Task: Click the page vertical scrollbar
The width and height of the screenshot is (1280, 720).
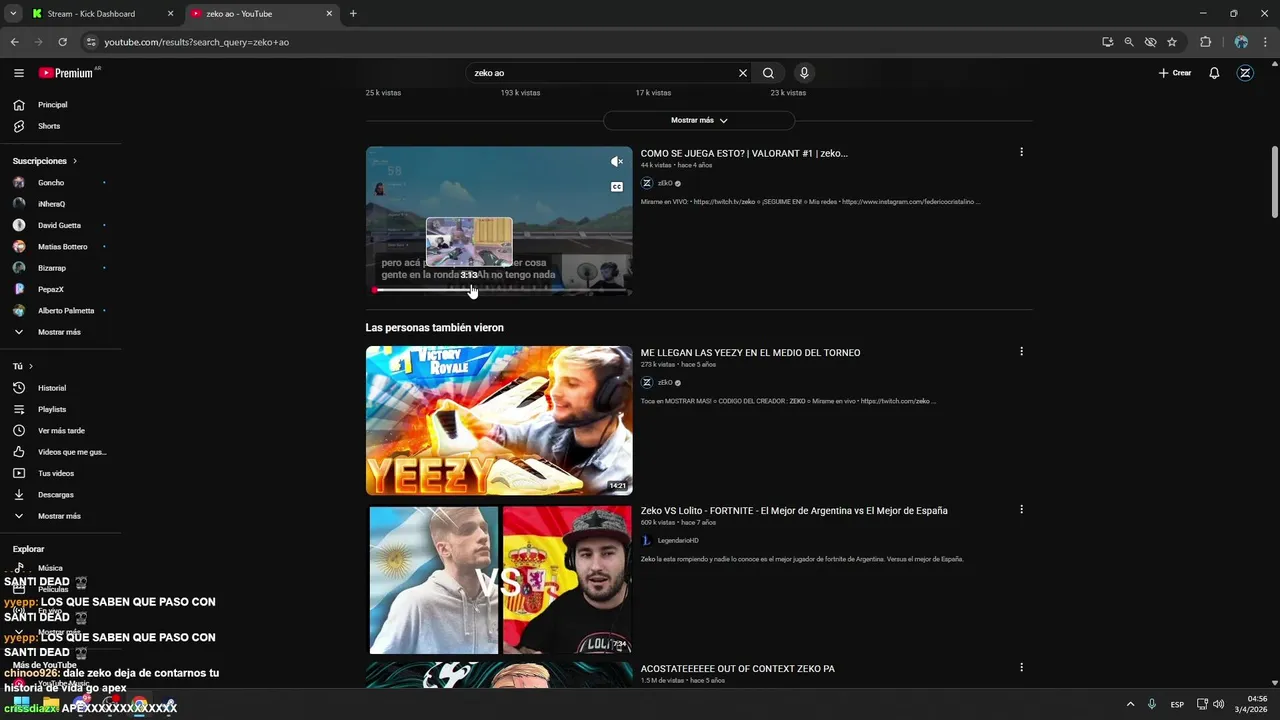Action: pos(1274,182)
